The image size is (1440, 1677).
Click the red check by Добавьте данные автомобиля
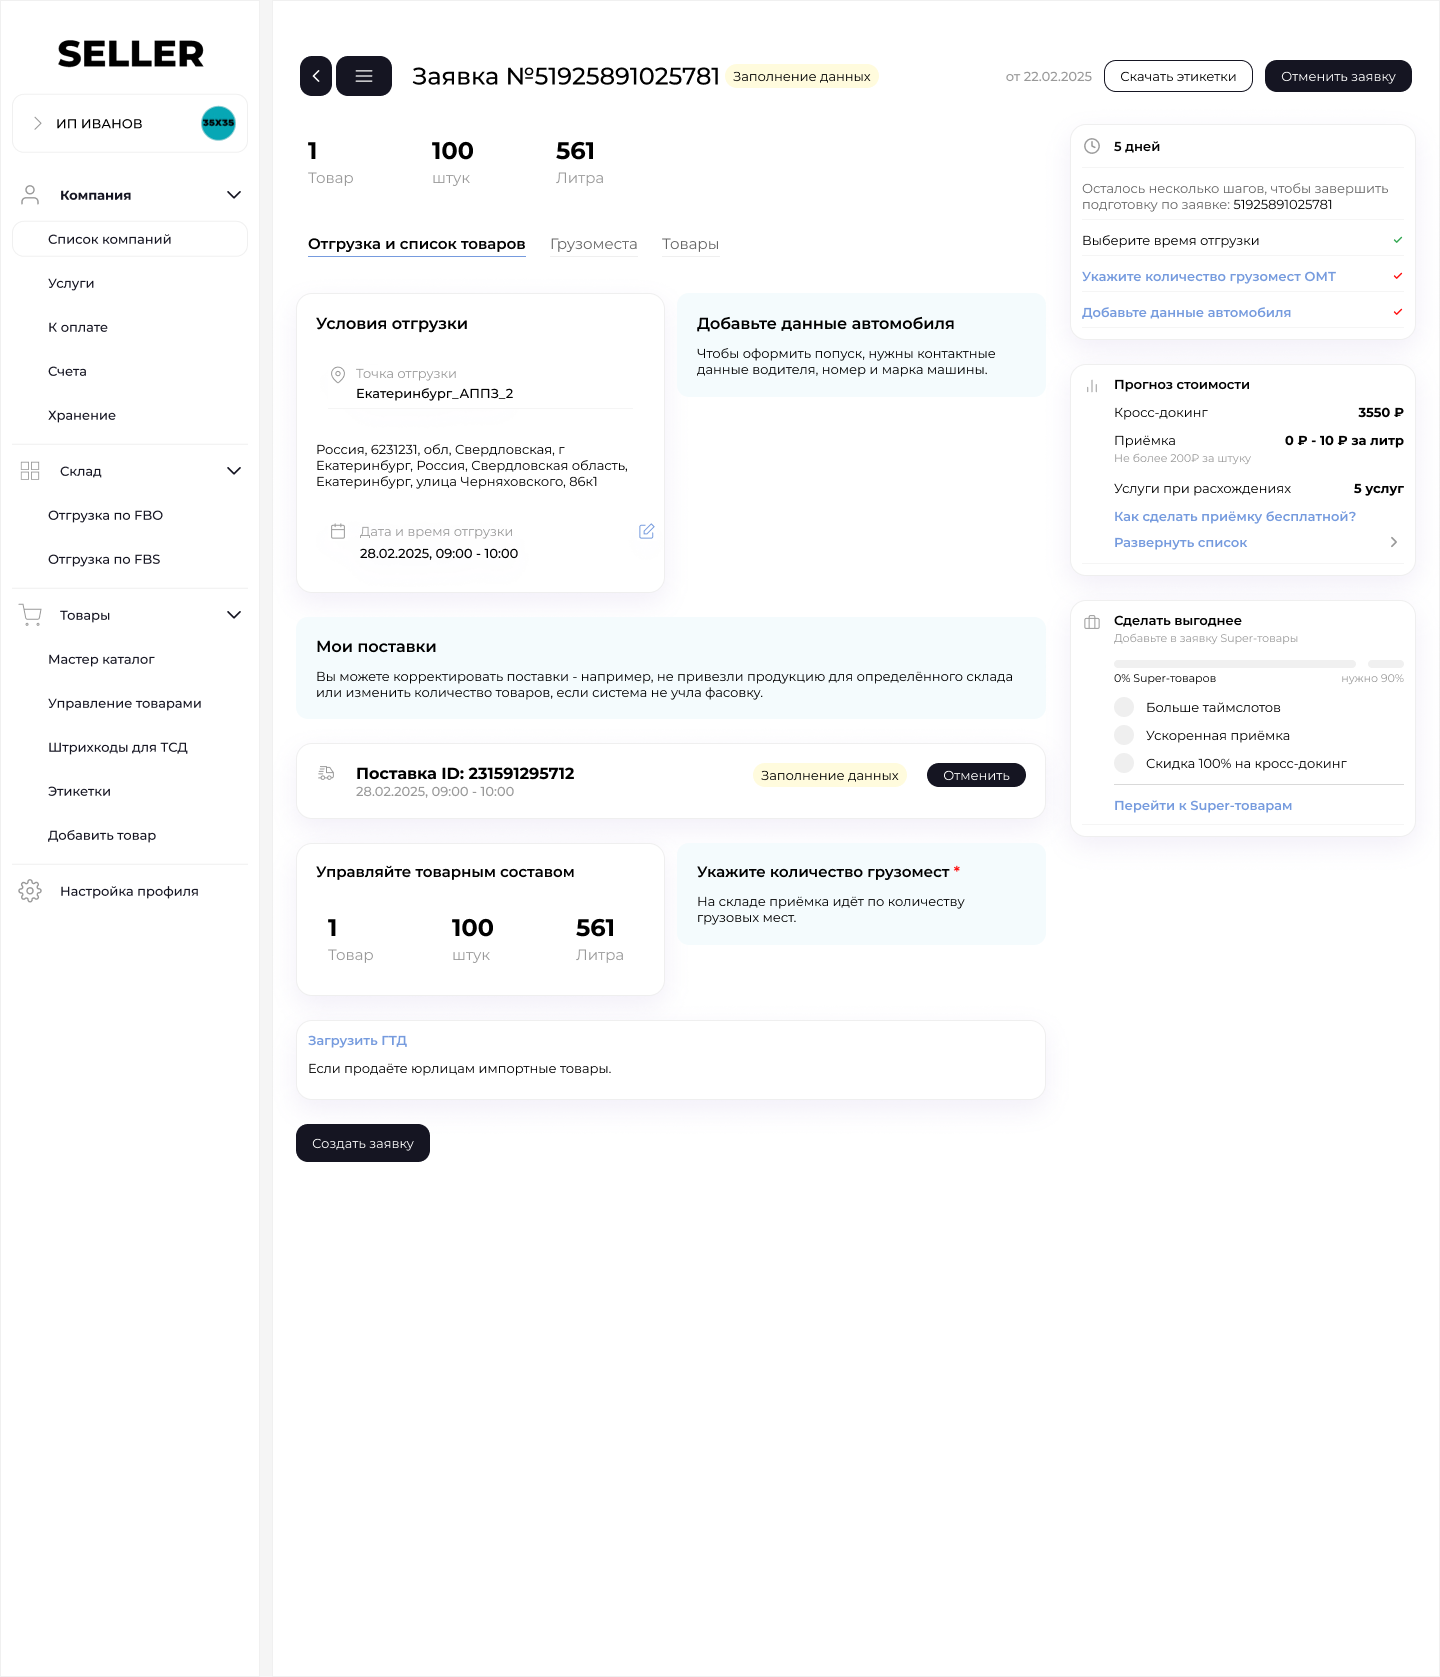(x=1398, y=312)
